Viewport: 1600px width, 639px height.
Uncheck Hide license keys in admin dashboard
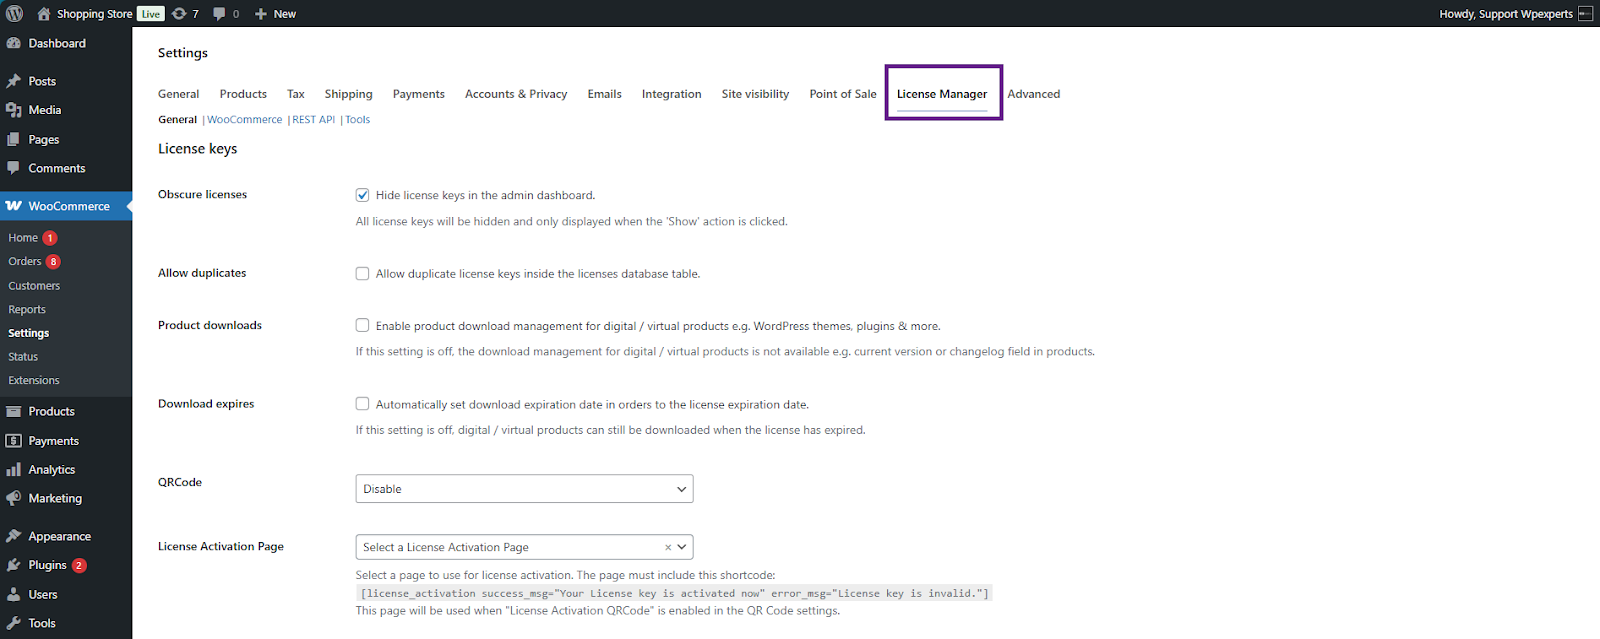pos(362,195)
